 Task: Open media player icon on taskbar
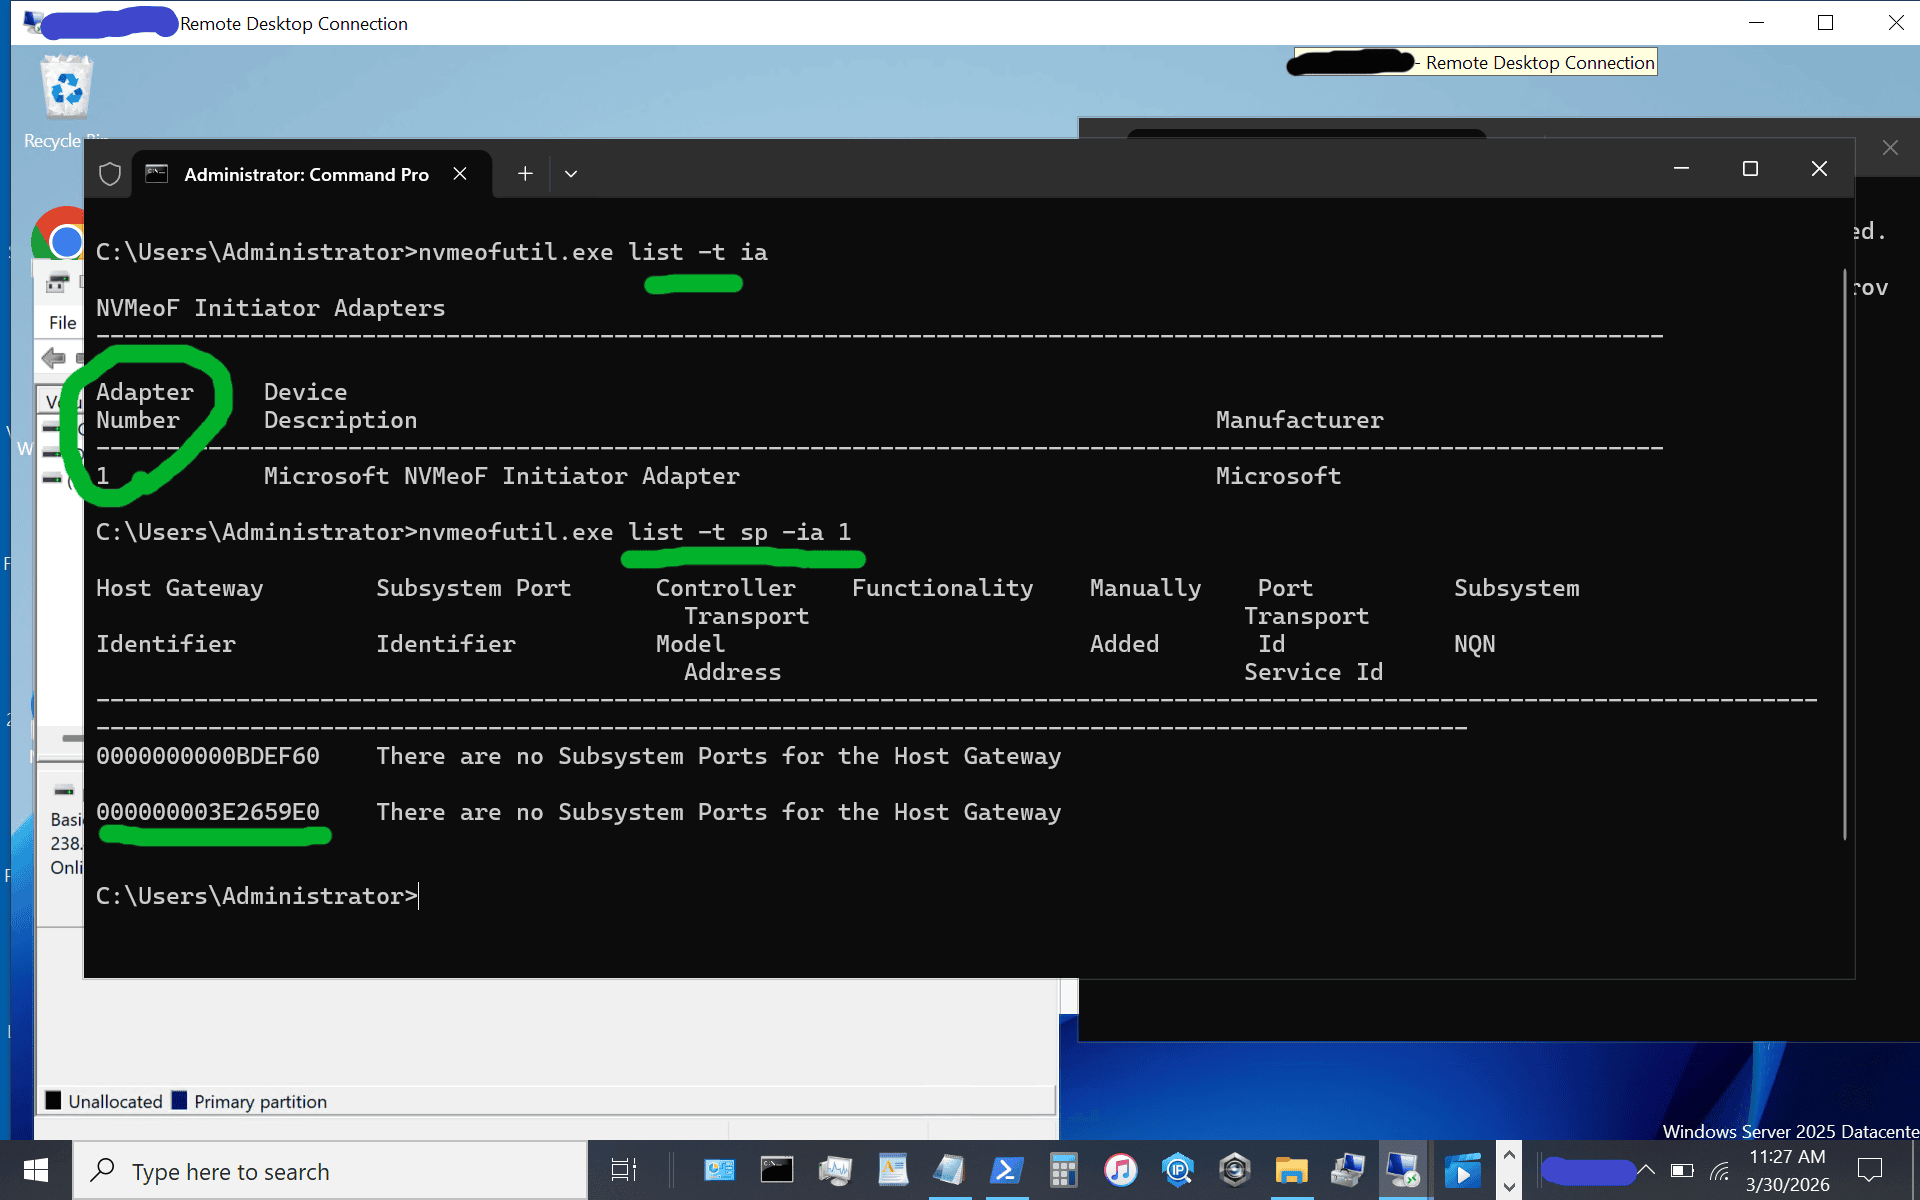[1462, 1170]
